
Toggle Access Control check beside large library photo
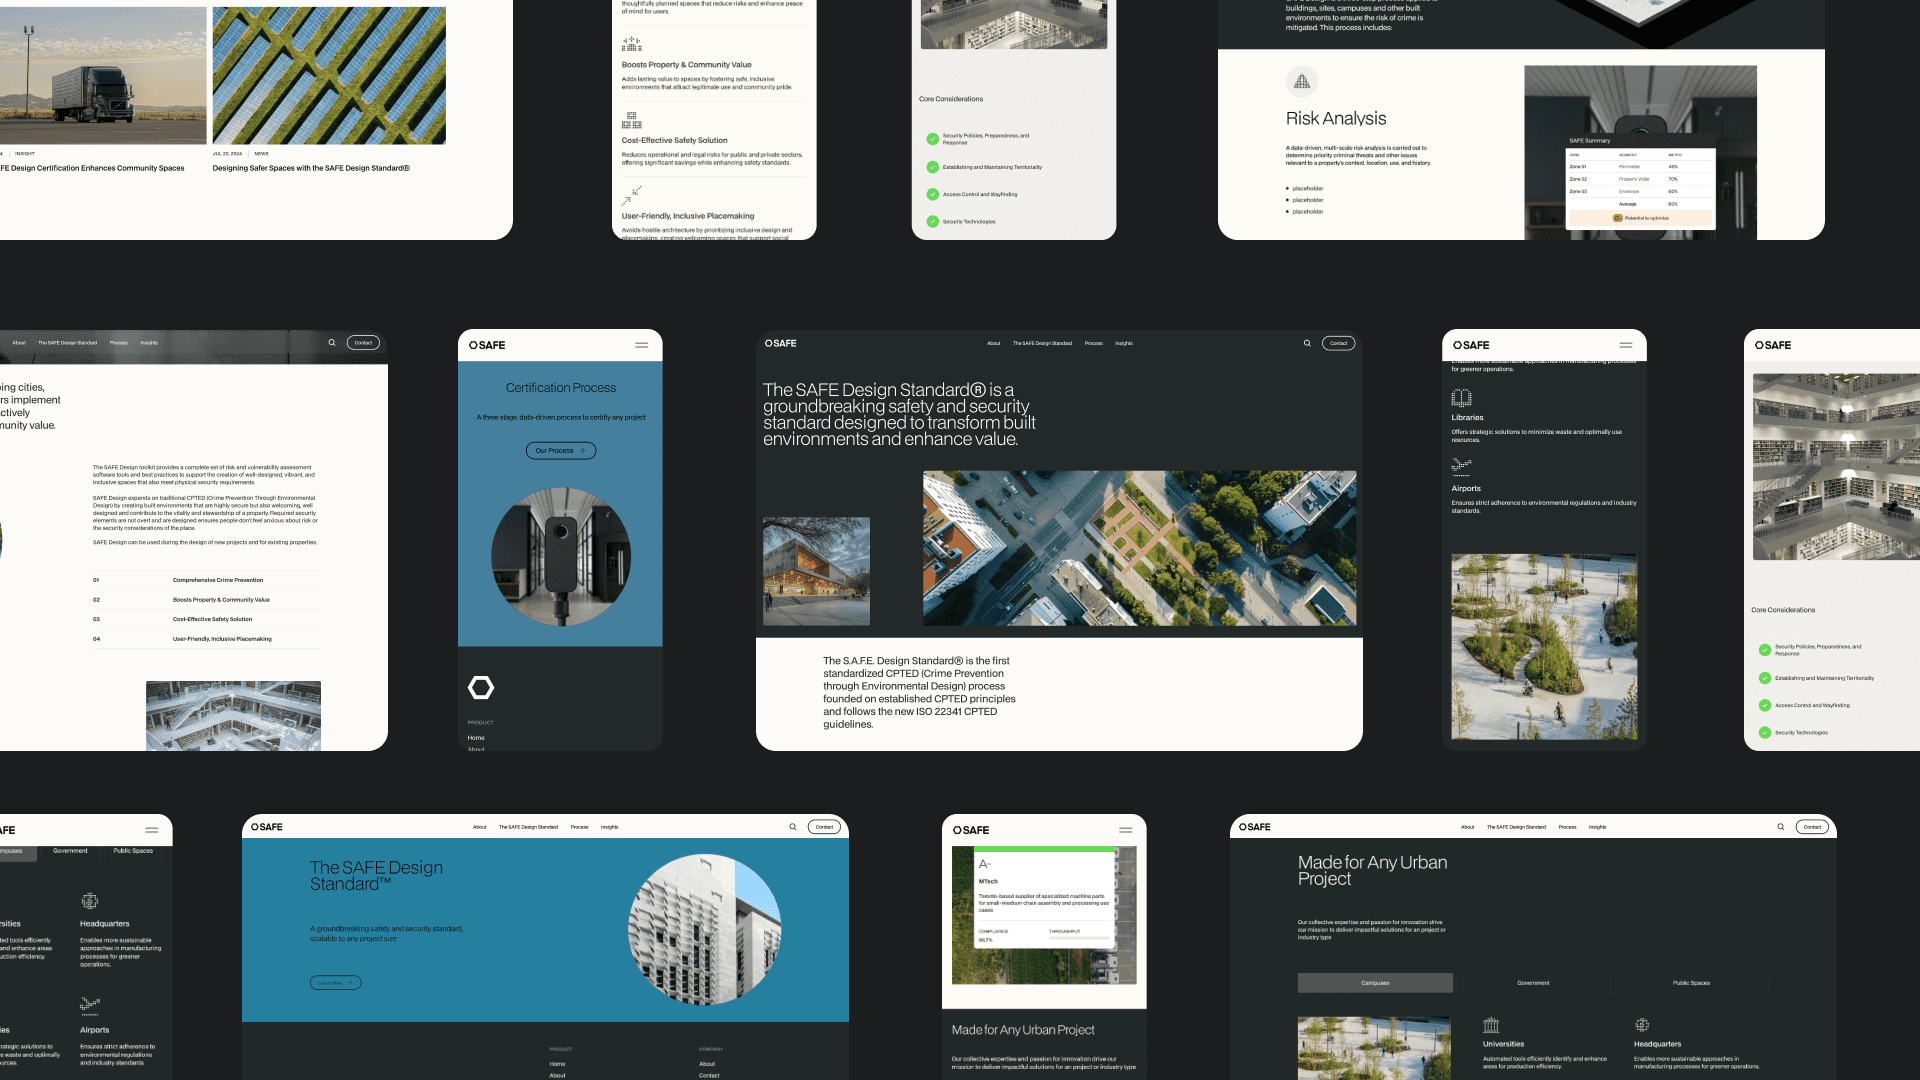tap(1765, 705)
